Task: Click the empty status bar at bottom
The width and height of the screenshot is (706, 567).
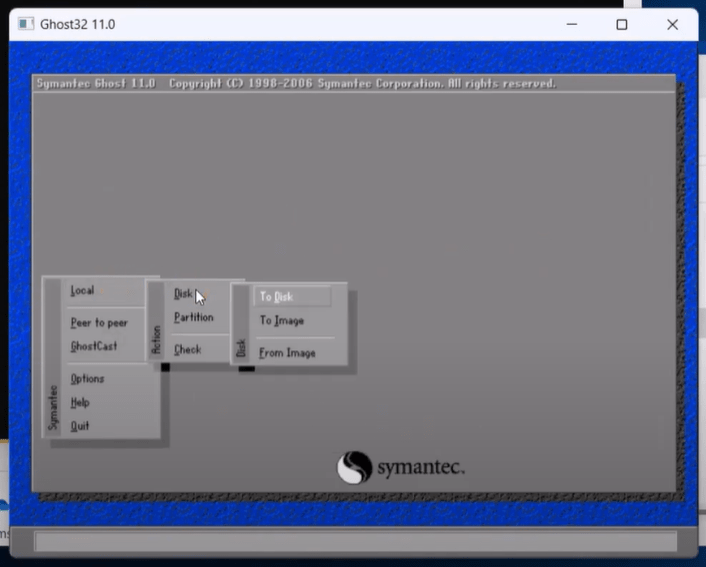Action: click(355, 541)
